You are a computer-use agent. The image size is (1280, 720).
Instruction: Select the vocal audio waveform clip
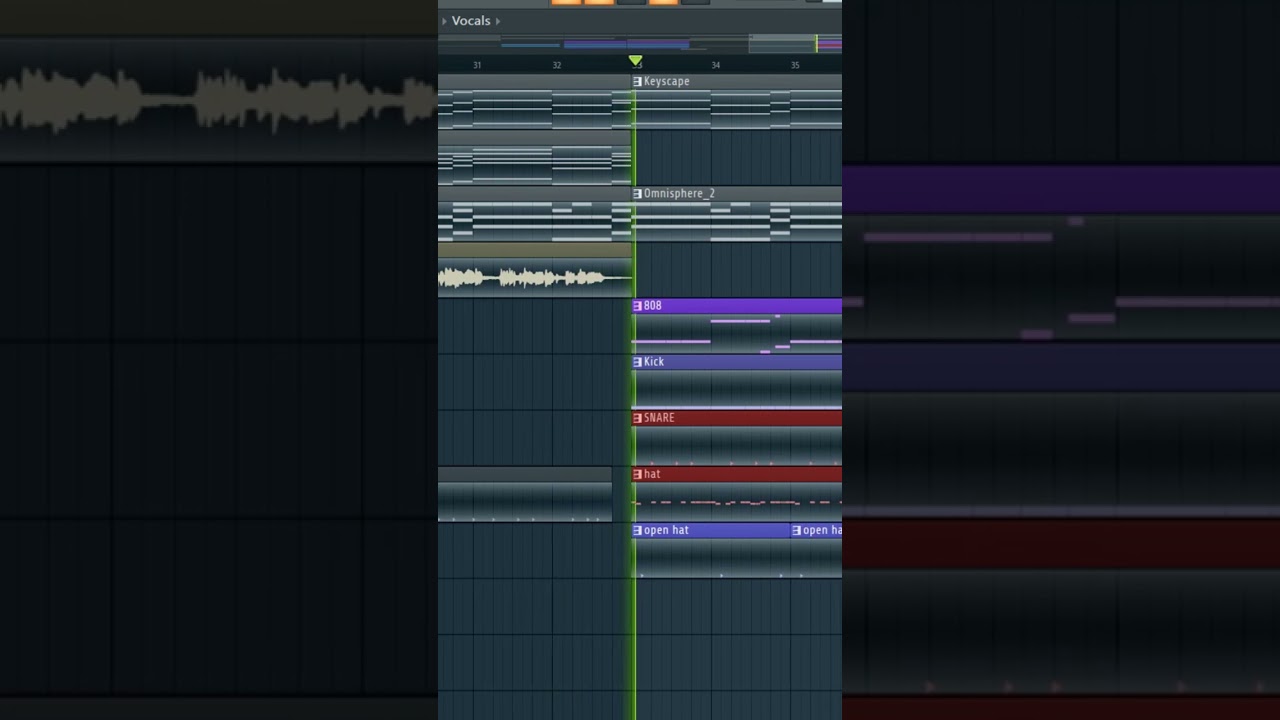(535, 270)
